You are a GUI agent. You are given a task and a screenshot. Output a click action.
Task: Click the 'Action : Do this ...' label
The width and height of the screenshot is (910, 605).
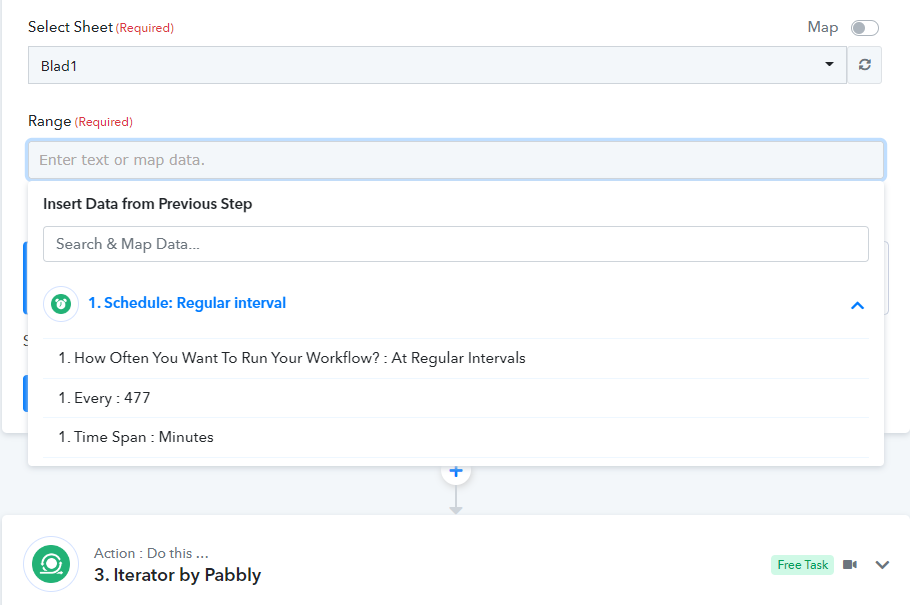tap(151, 553)
